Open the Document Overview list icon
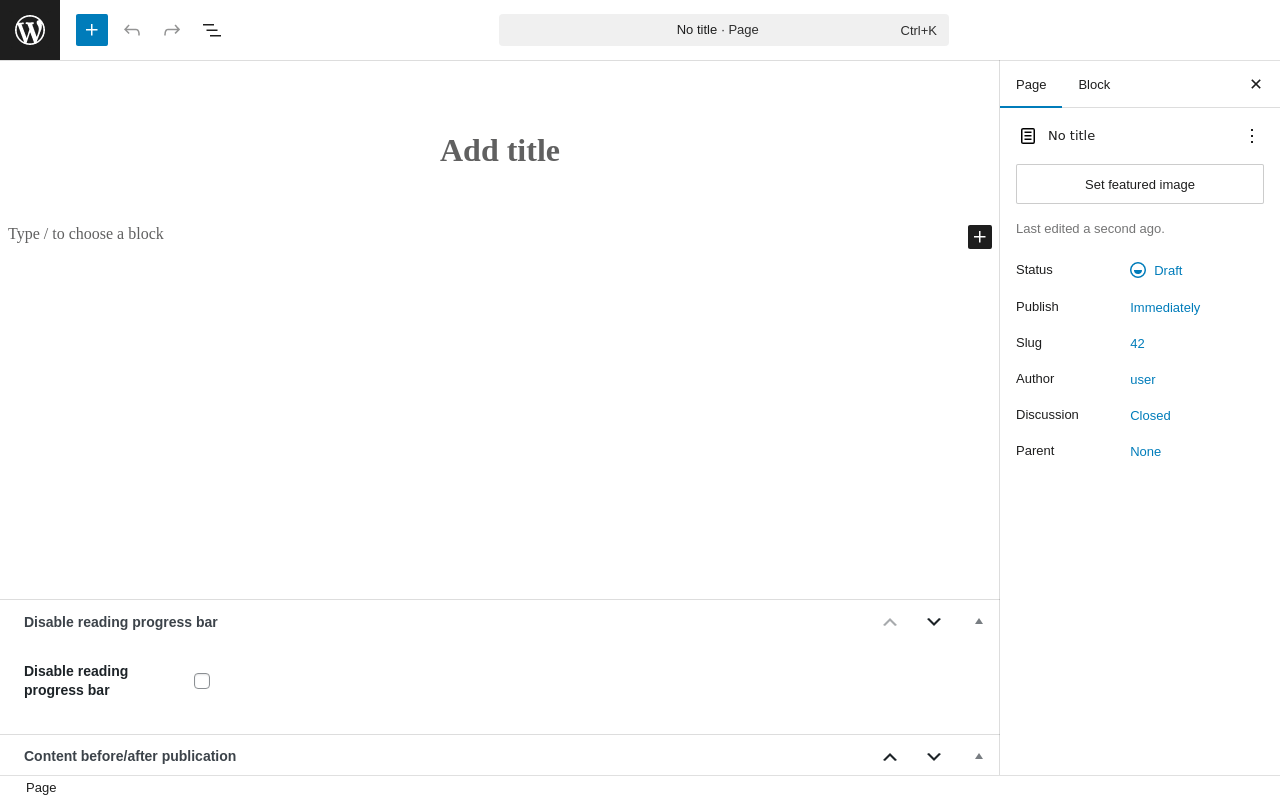 point(212,30)
